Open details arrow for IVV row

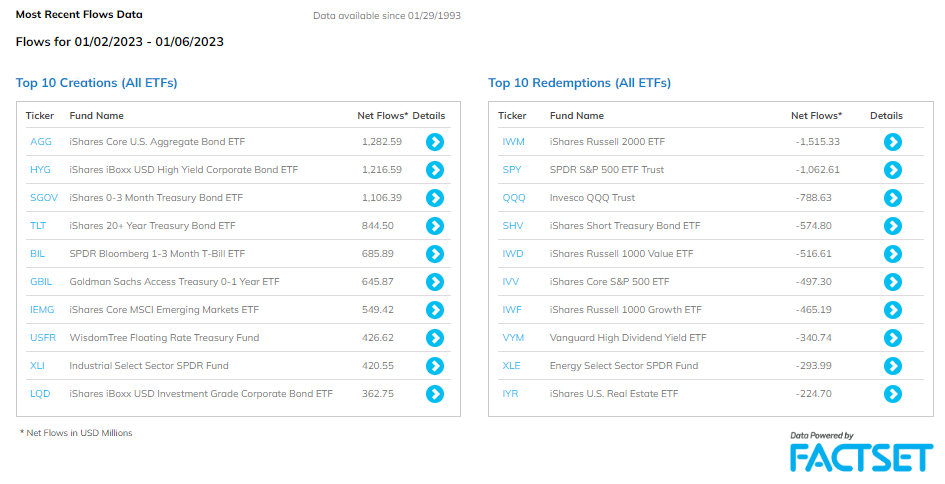click(x=893, y=282)
